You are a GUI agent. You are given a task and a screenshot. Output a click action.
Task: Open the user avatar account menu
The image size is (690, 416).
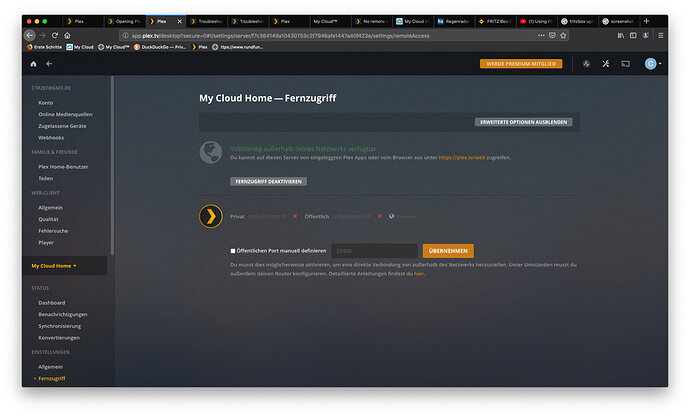pos(653,64)
